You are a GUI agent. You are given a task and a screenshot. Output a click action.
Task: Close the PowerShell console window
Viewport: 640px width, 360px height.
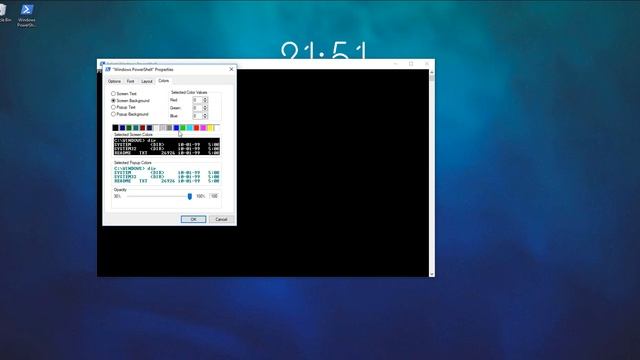click(427, 64)
